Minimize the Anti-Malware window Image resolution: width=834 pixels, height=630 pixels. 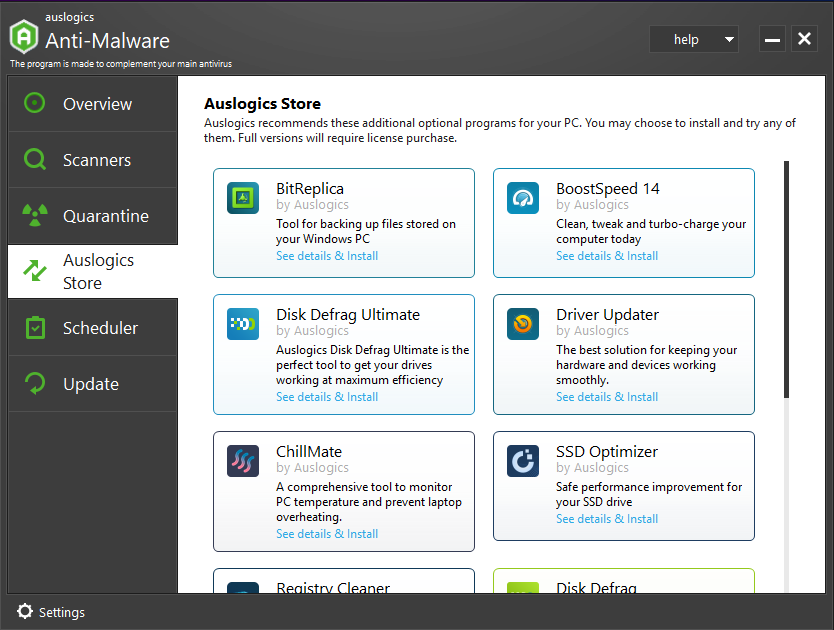[x=772, y=39]
